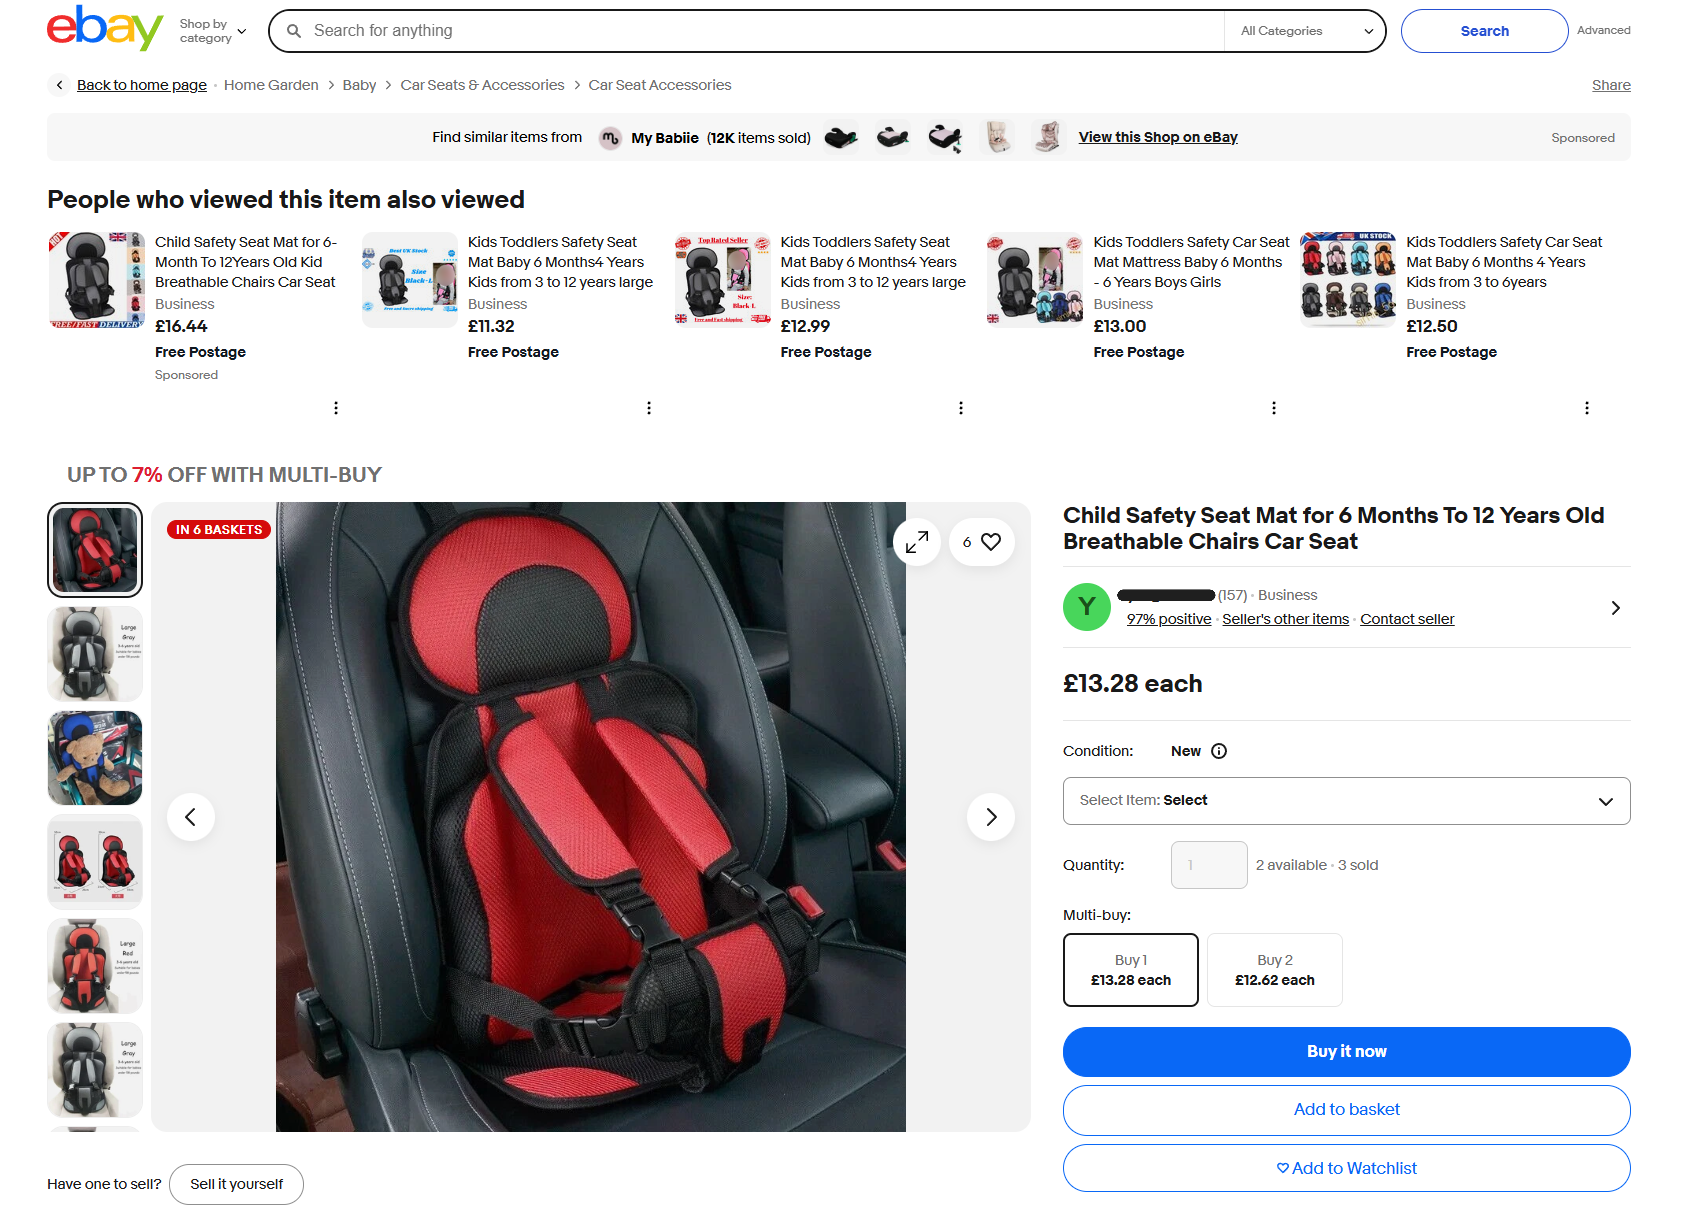
Task: Select the Buy 1 multi-buy option
Action: point(1131,970)
